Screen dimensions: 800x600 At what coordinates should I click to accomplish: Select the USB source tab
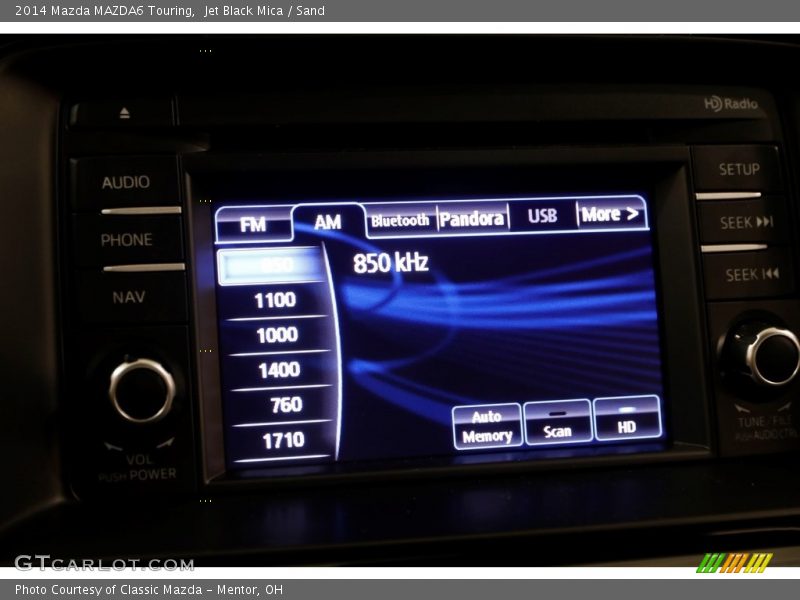click(x=542, y=216)
